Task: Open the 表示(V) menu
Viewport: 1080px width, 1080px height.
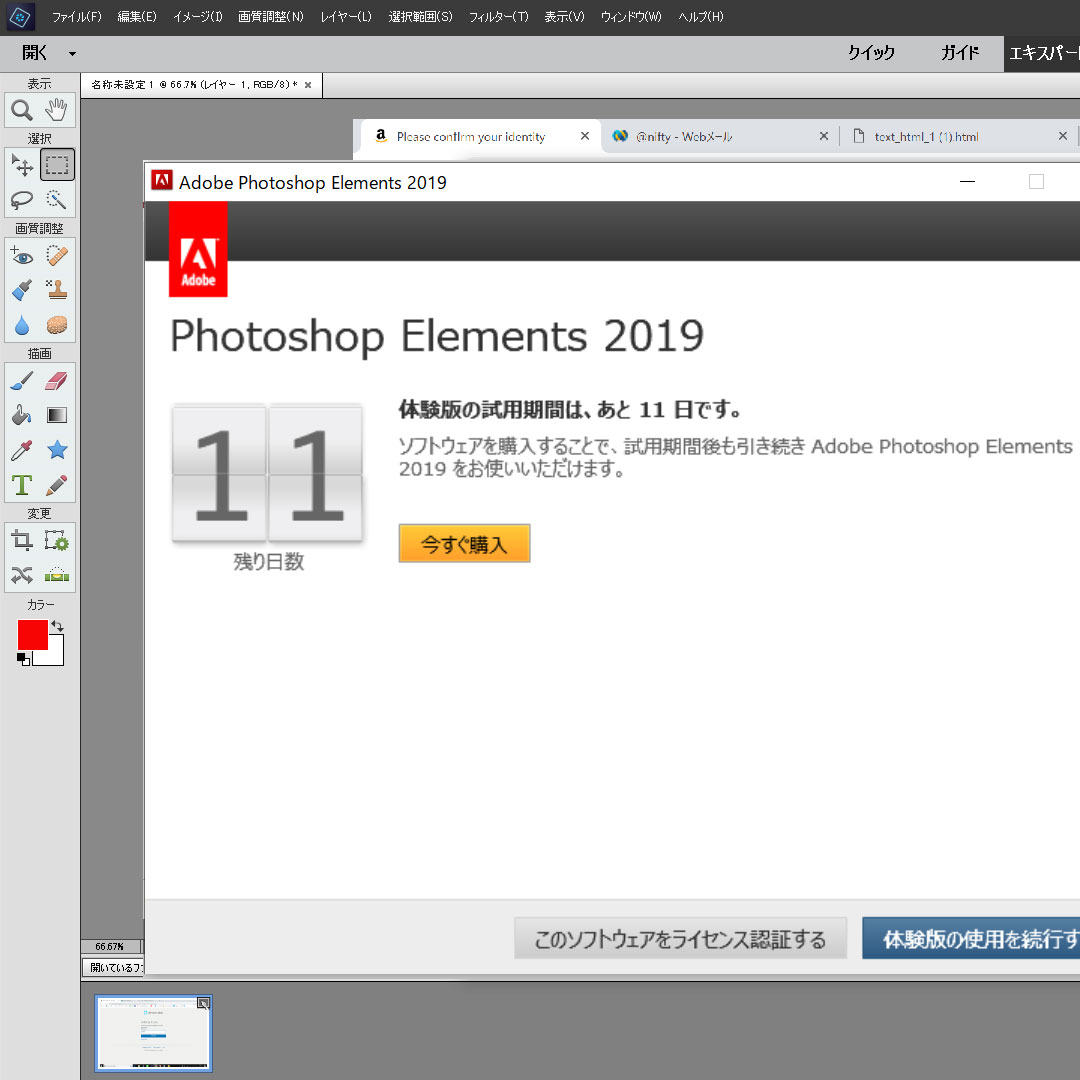Action: 564,17
